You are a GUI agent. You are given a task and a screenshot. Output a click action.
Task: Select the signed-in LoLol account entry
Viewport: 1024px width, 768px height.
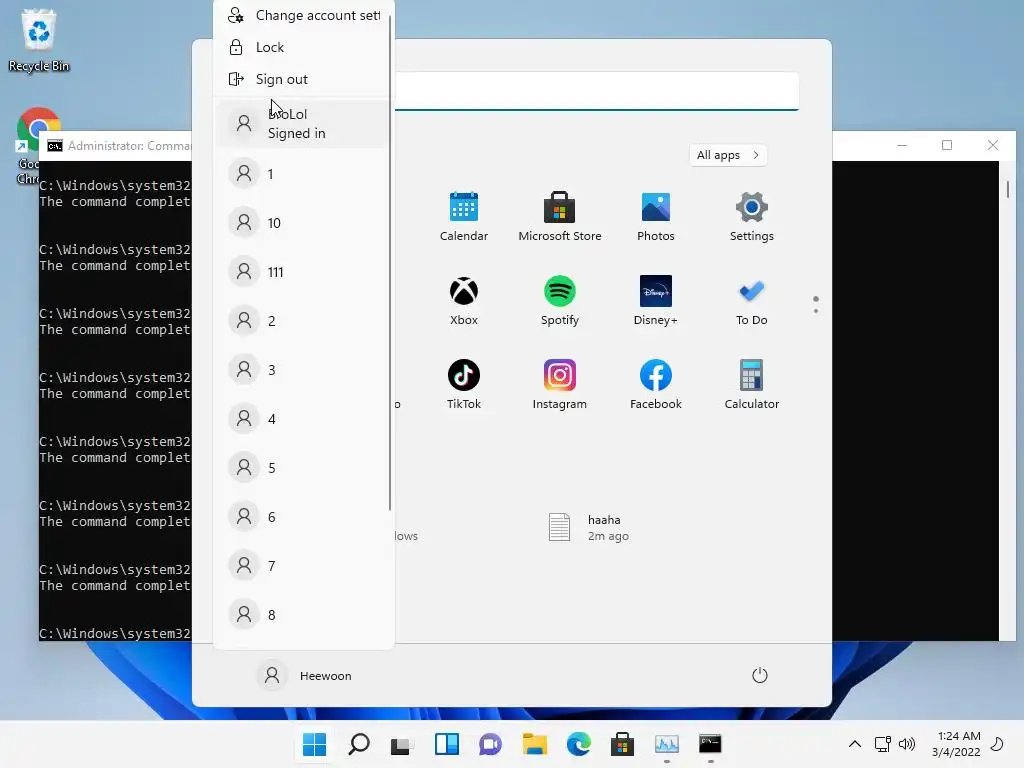[x=303, y=123]
